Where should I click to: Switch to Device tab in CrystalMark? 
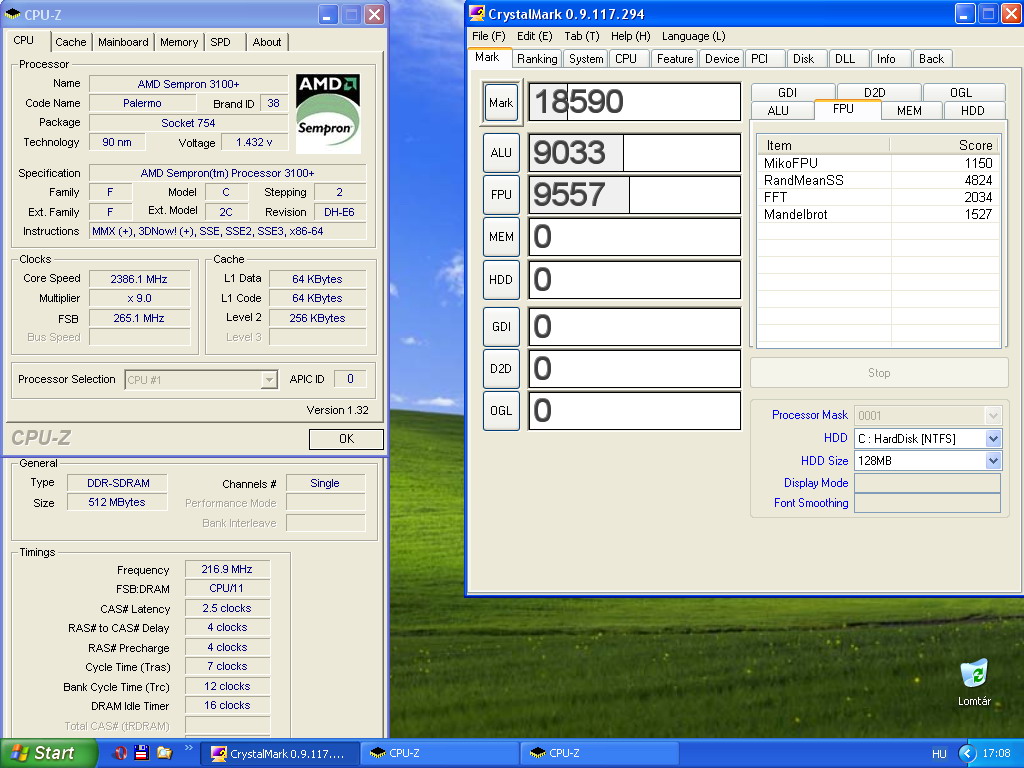click(722, 59)
